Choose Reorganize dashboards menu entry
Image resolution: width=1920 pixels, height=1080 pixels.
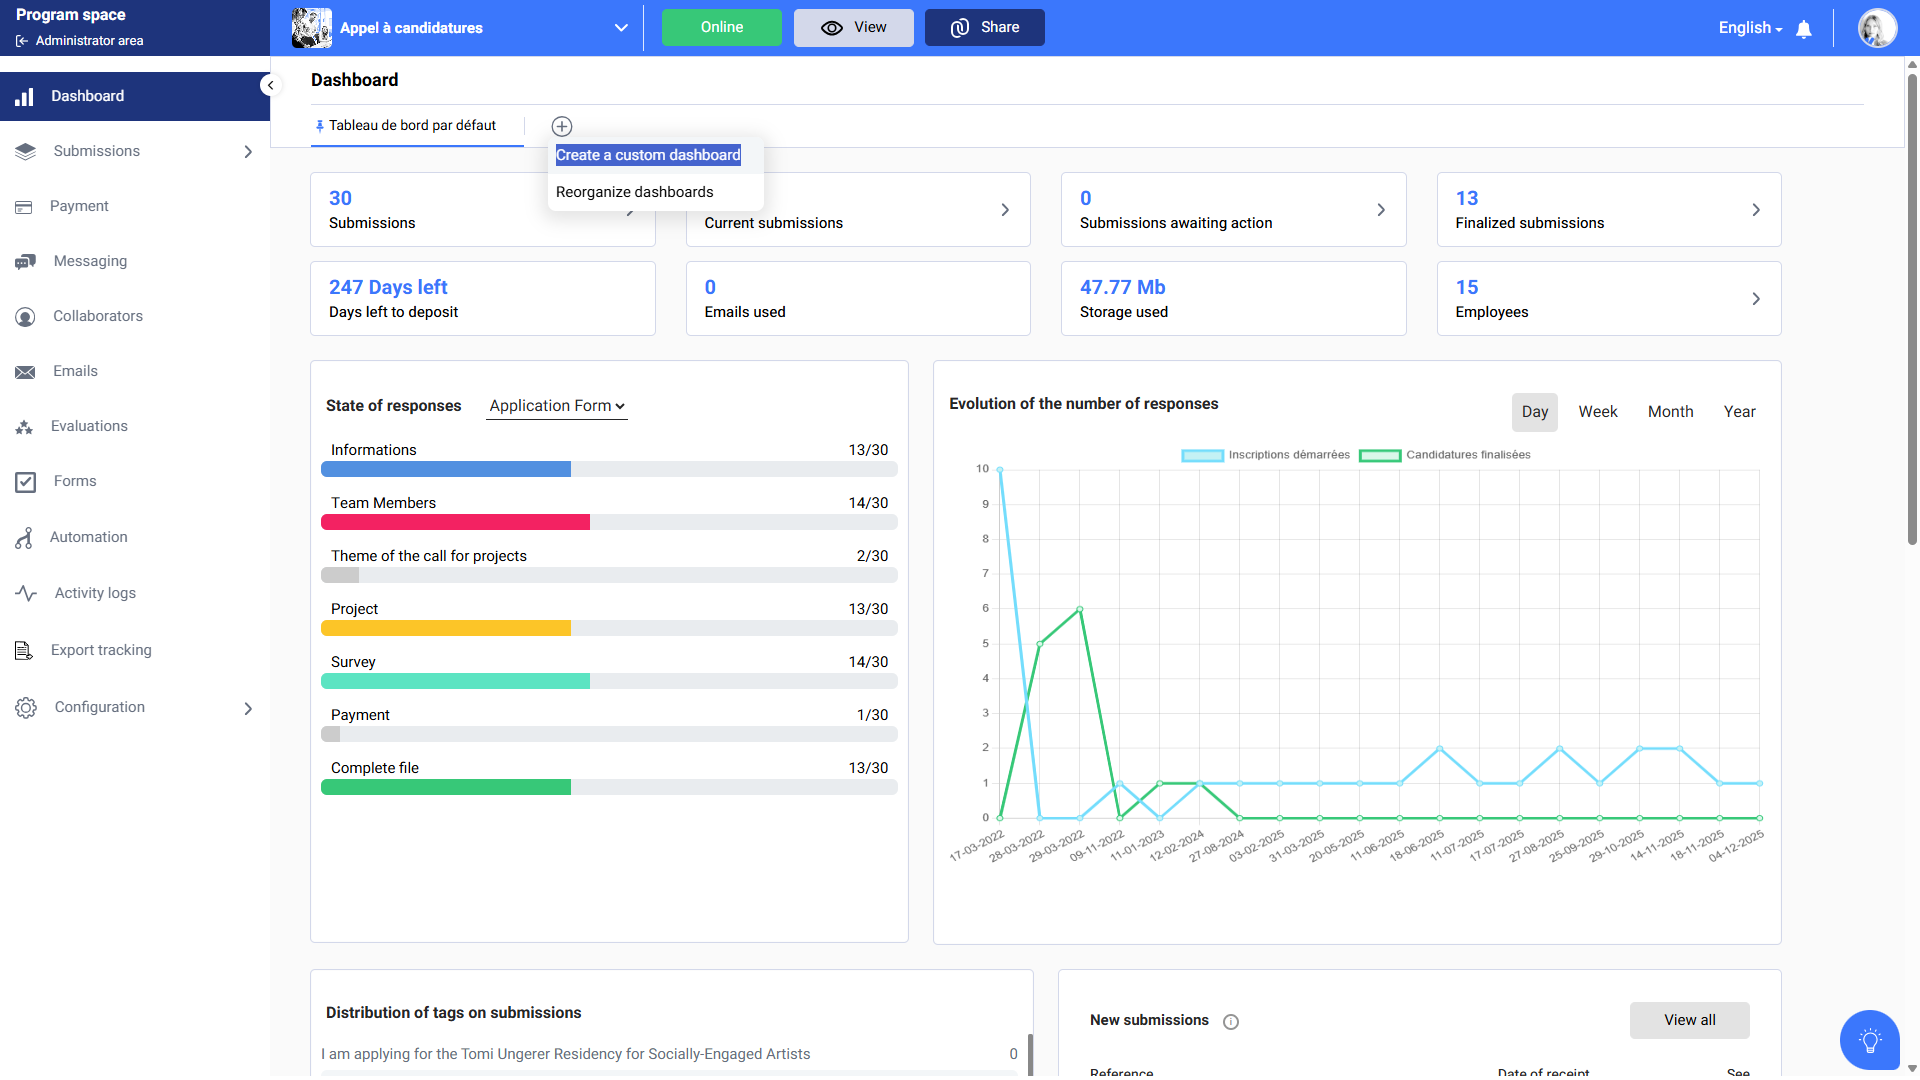[634, 192]
